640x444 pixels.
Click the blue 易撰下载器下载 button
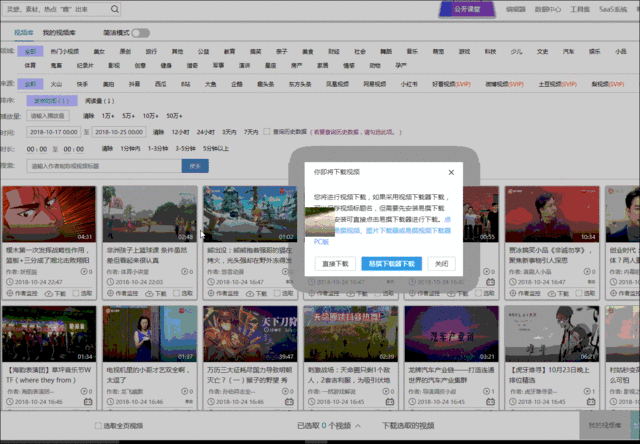tap(390, 264)
